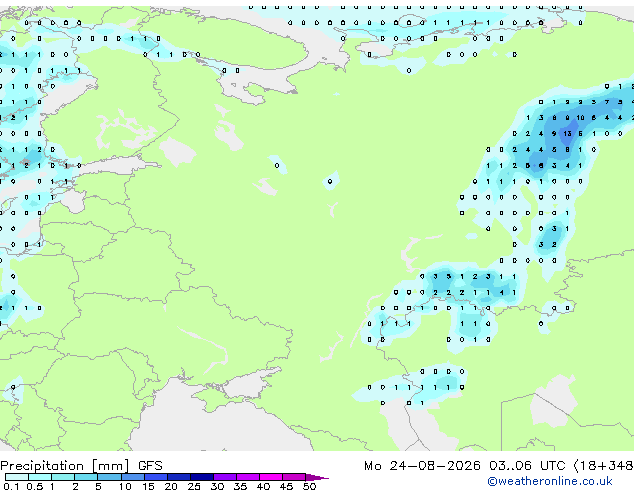
Task: Pick the 30–35 mm violet legend swatch
Action: coord(224,477)
